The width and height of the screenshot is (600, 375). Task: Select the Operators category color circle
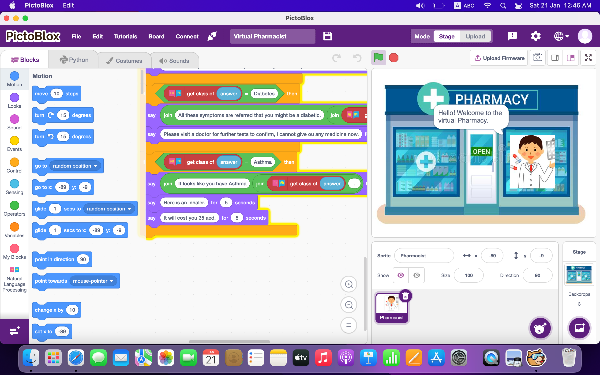(x=14, y=205)
